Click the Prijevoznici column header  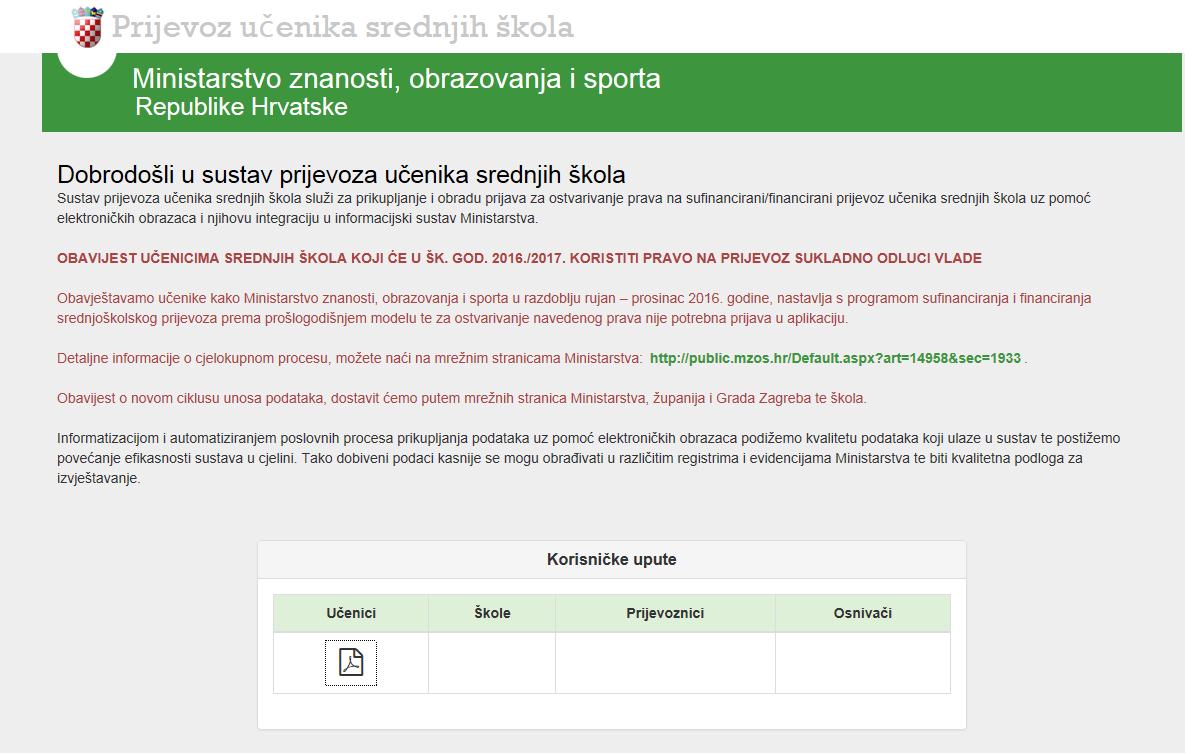click(665, 613)
